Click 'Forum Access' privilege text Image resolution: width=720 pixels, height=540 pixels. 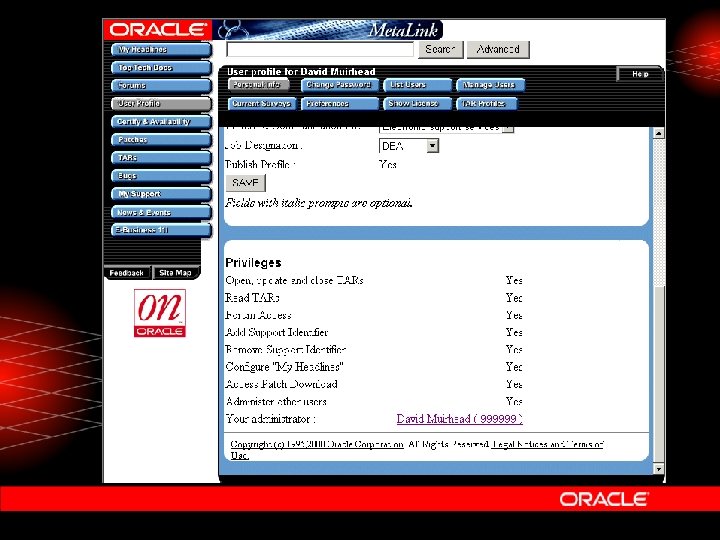(x=259, y=315)
